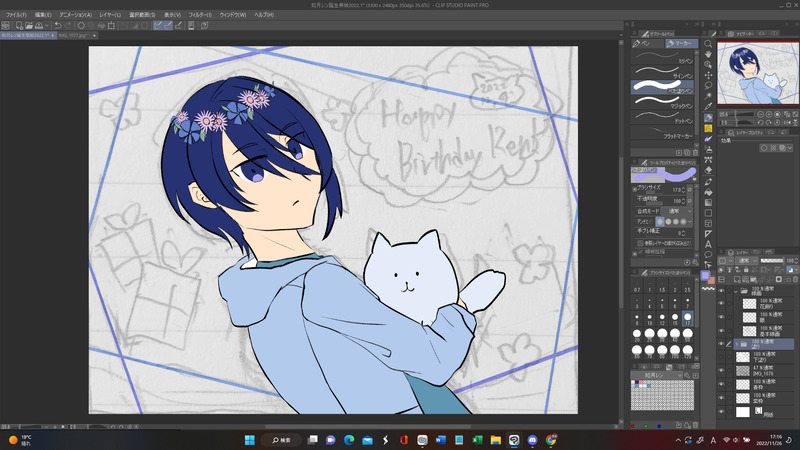Viewport: 800px width, 450px height.
Task: Click the new layer icon in Layer panel
Action: point(737,280)
